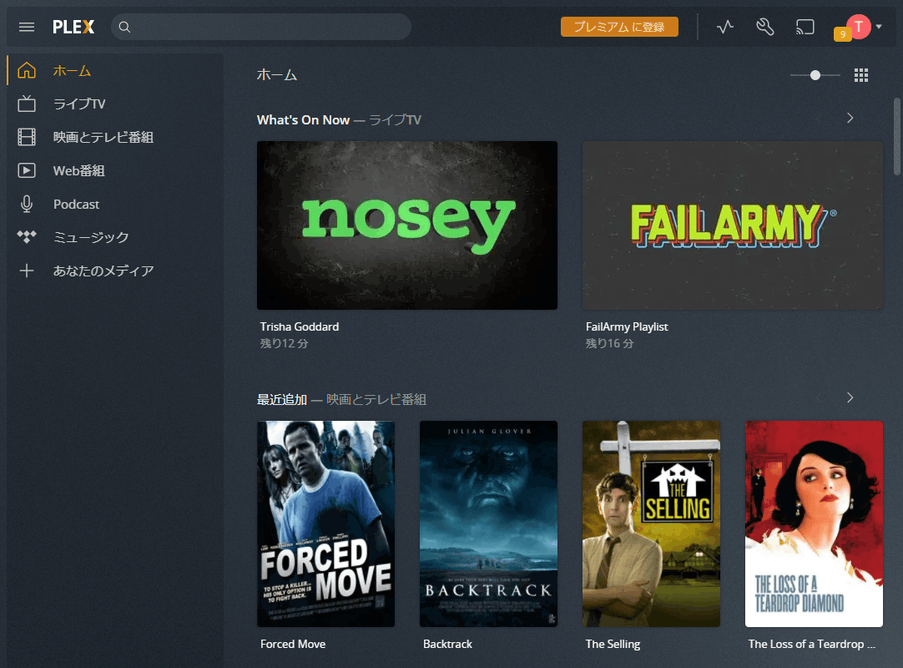Click the home icon in sidebar

click(26, 70)
